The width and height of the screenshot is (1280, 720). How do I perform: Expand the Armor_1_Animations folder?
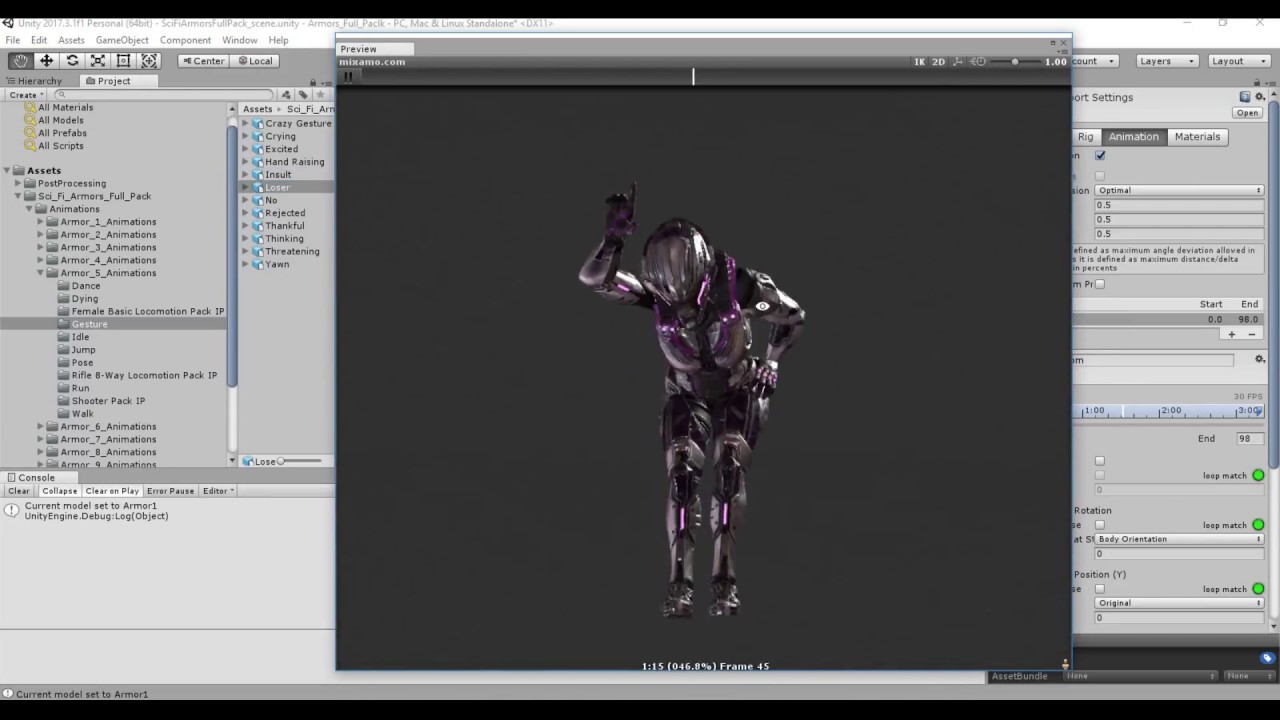click(x=41, y=222)
